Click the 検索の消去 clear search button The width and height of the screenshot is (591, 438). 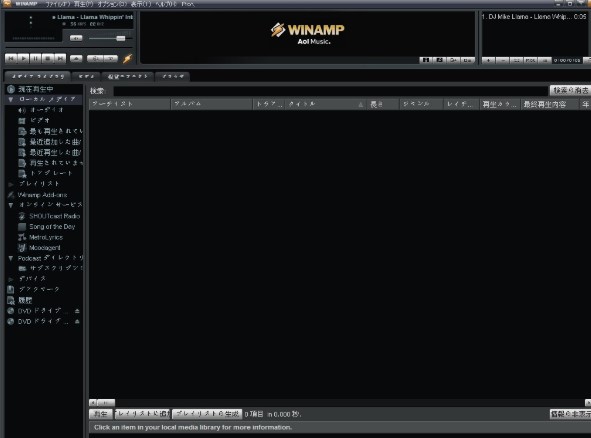coord(570,90)
